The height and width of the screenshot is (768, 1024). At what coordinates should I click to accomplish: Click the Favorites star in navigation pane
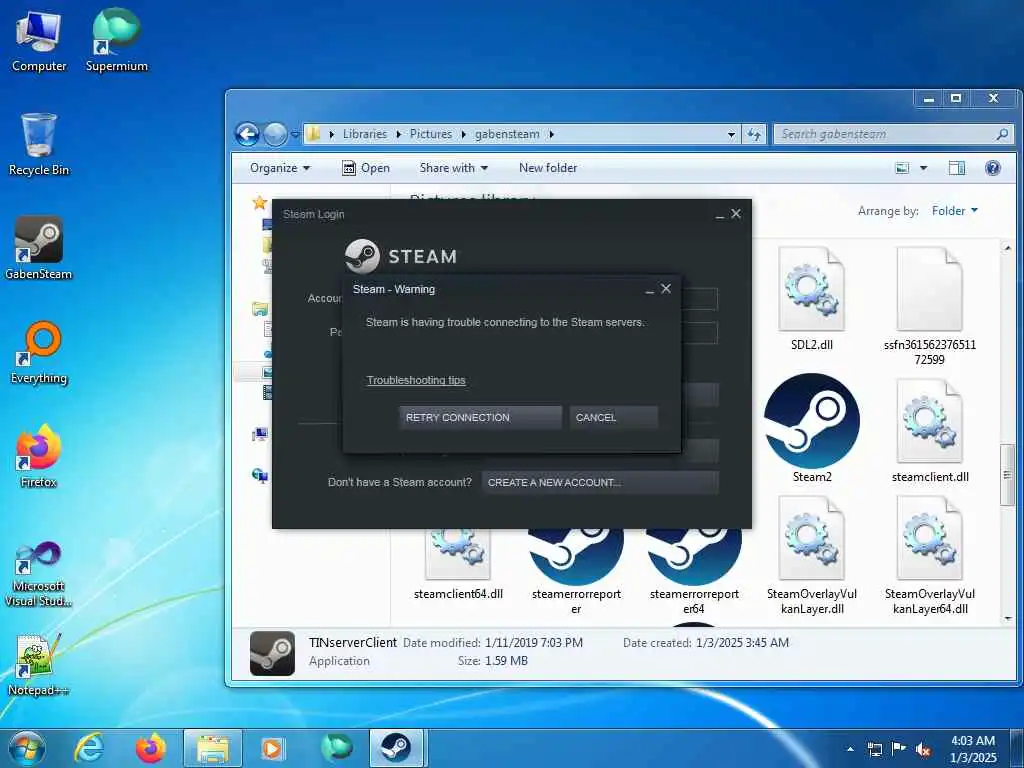(259, 203)
